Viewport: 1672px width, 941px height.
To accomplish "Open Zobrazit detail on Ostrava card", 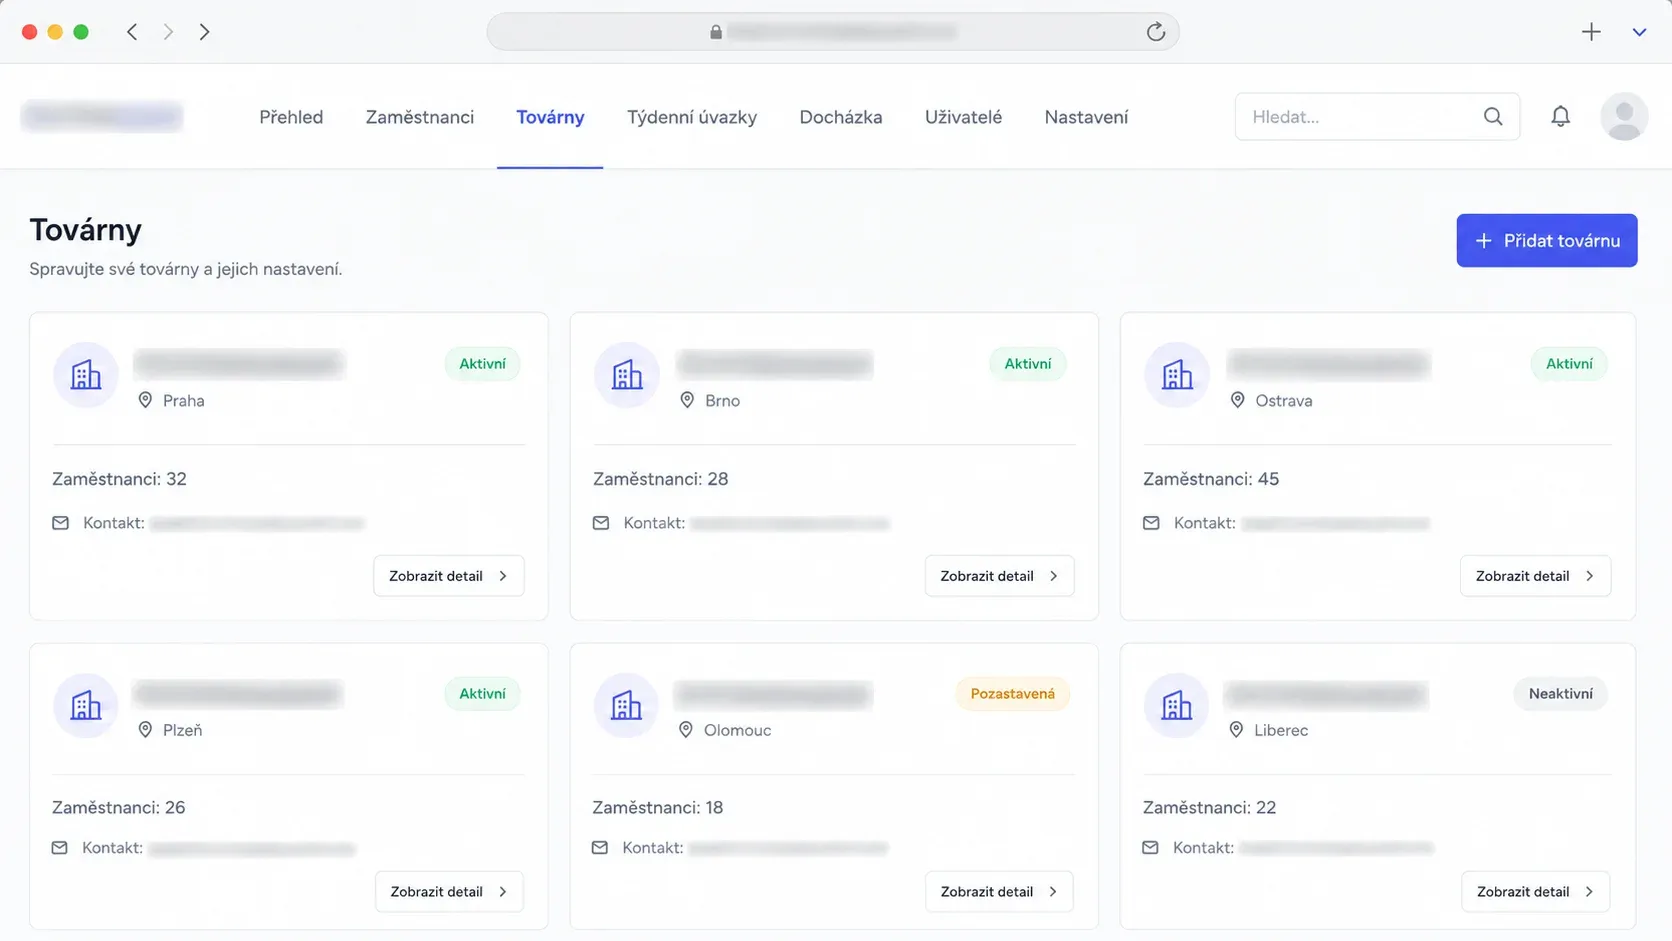I will 1535,576.
